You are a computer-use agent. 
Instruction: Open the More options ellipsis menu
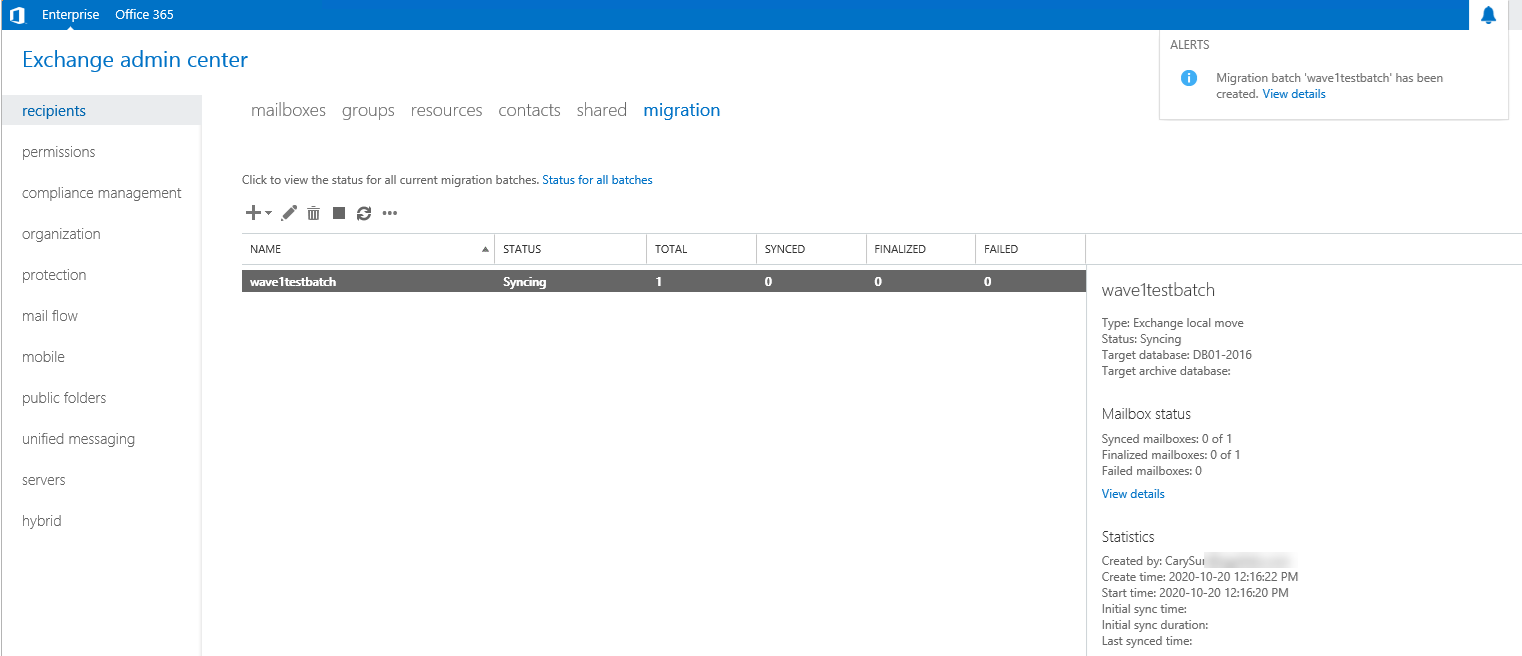pyautogui.click(x=390, y=213)
